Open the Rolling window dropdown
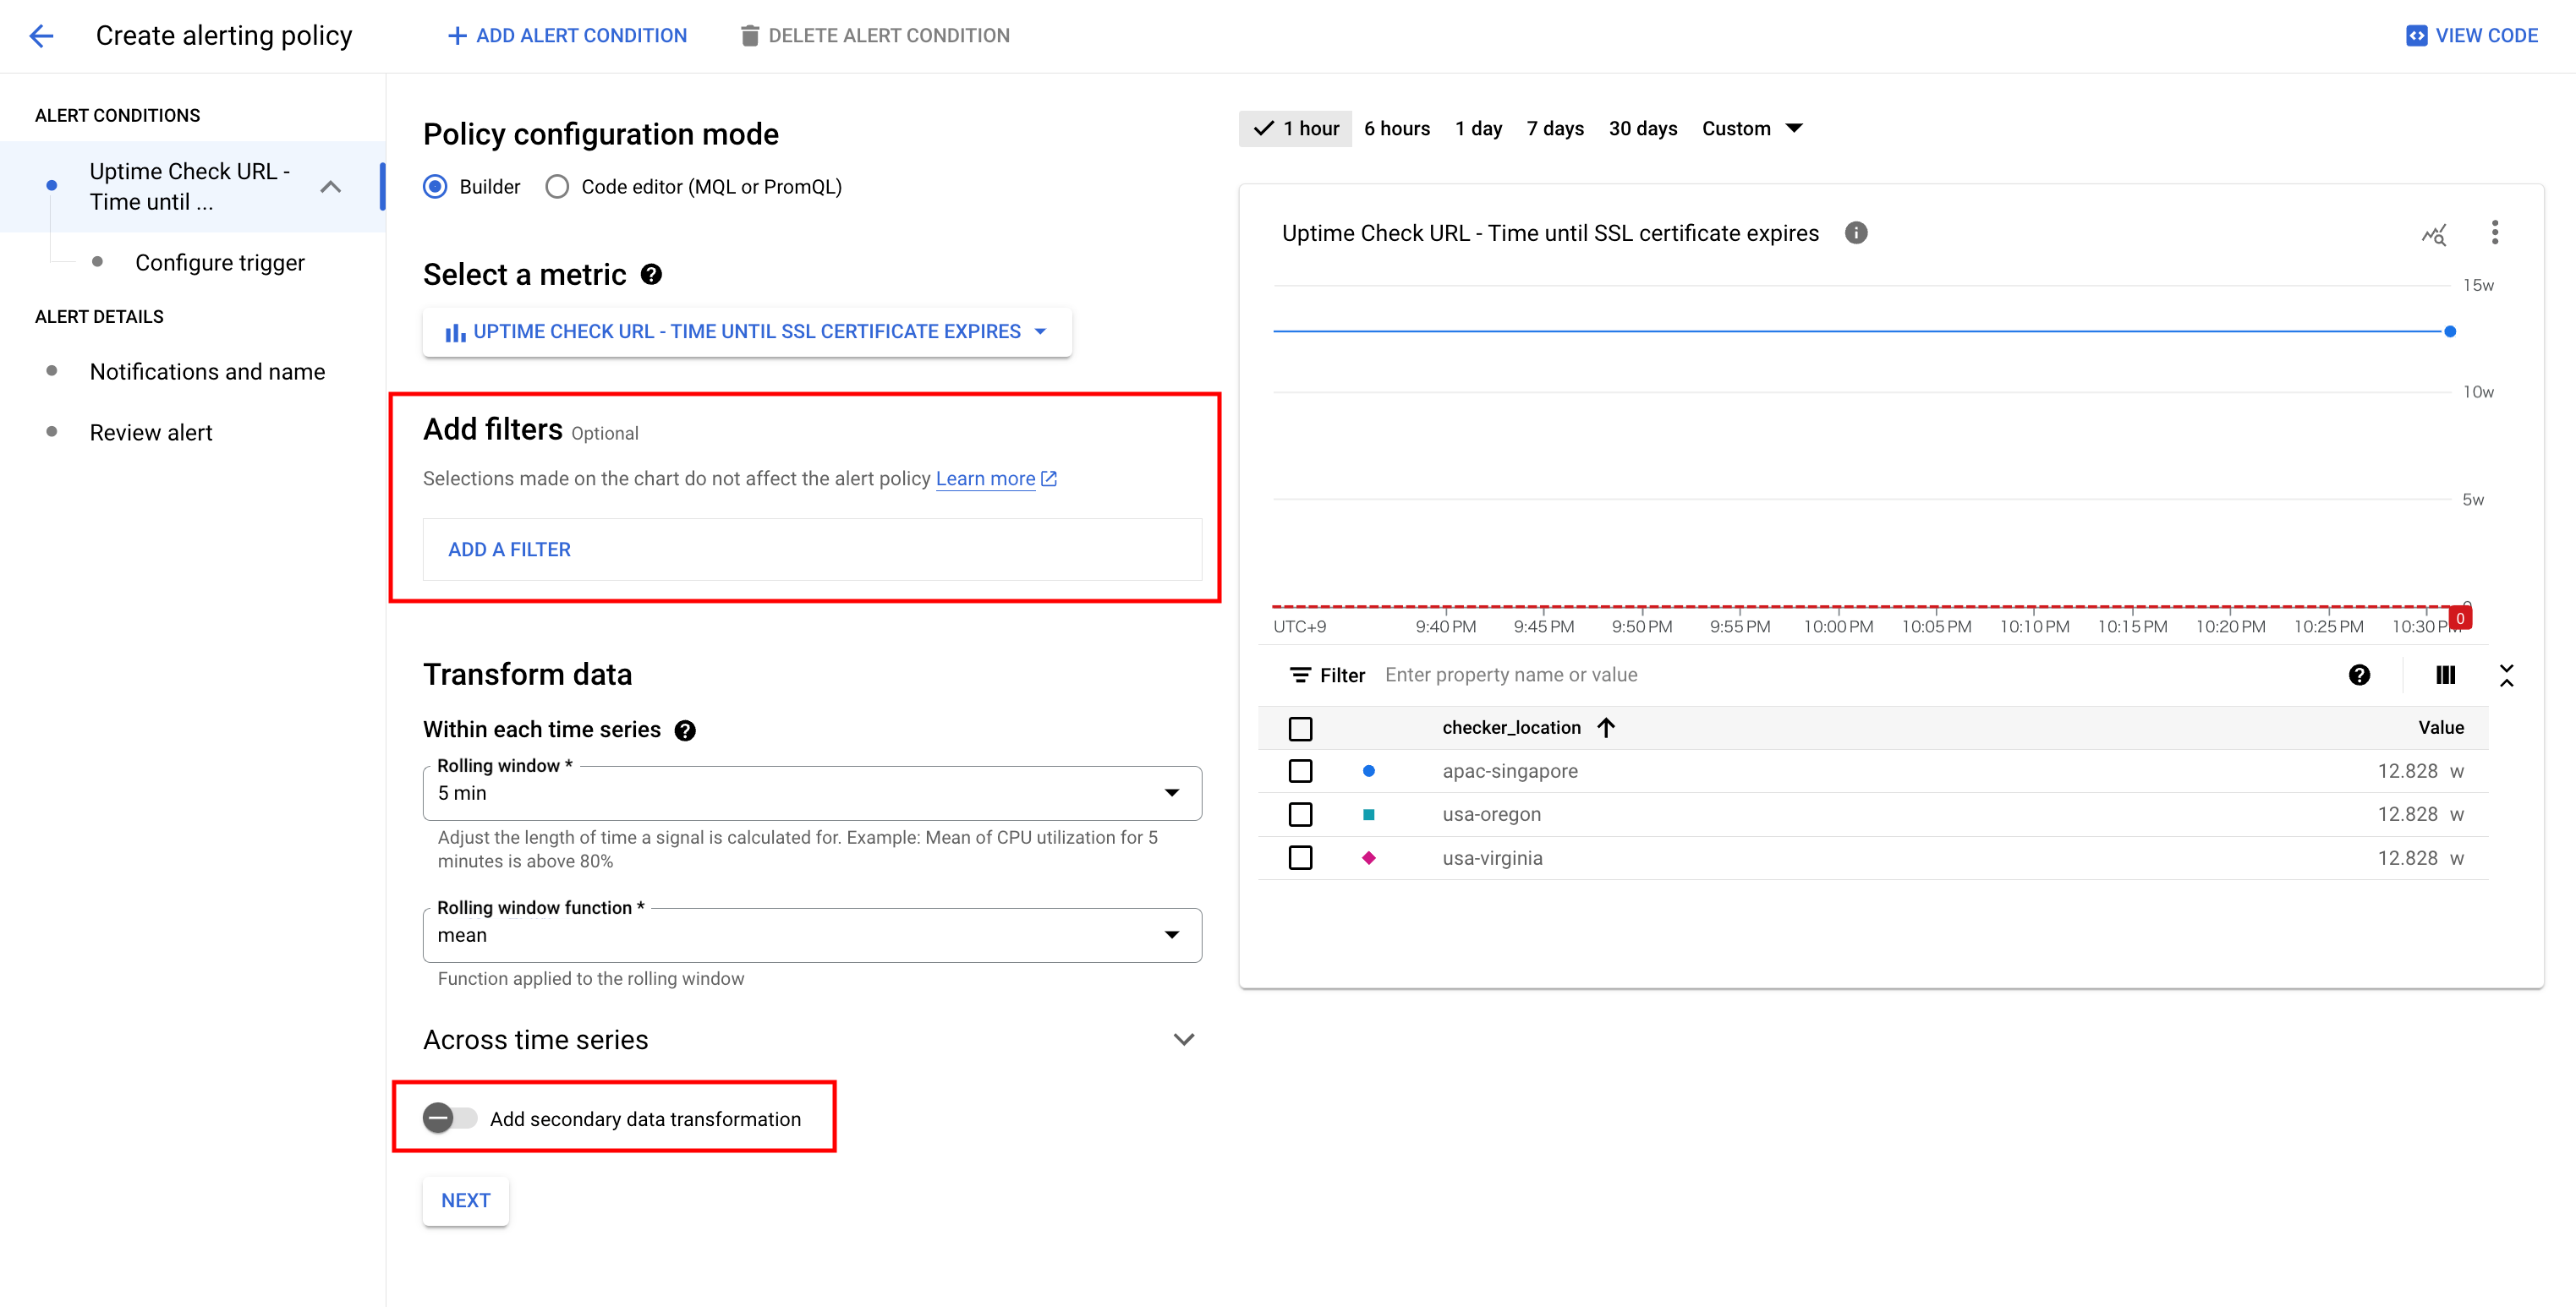Image resolution: width=2576 pixels, height=1307 pixels. 811,793
